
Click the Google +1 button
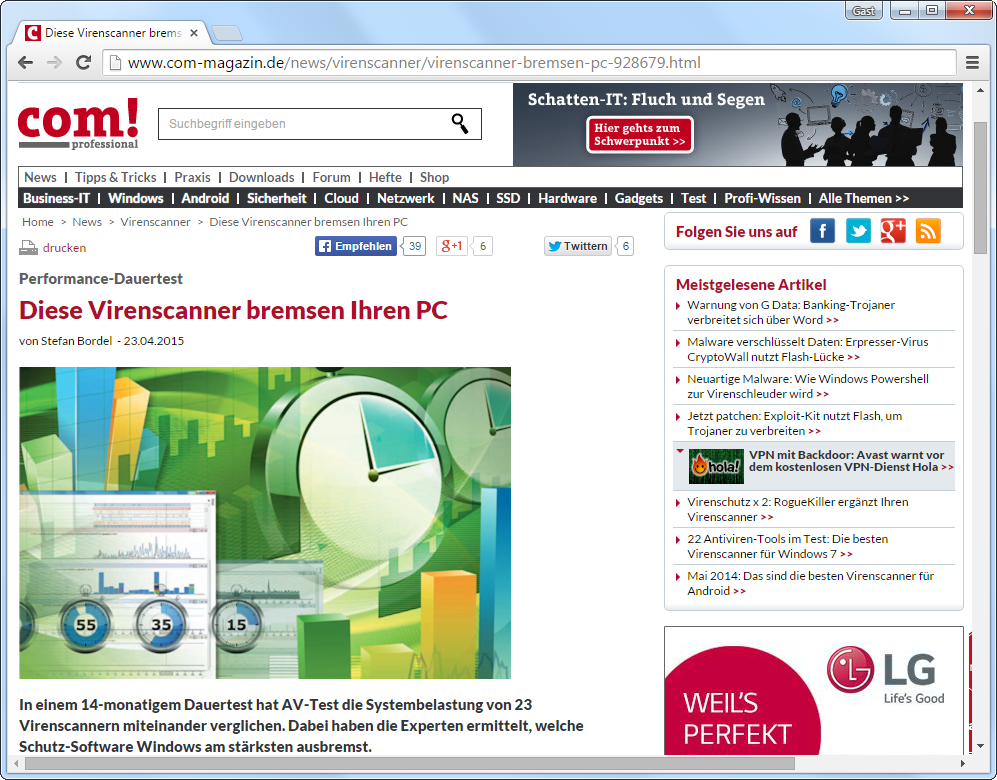[452, 246]
